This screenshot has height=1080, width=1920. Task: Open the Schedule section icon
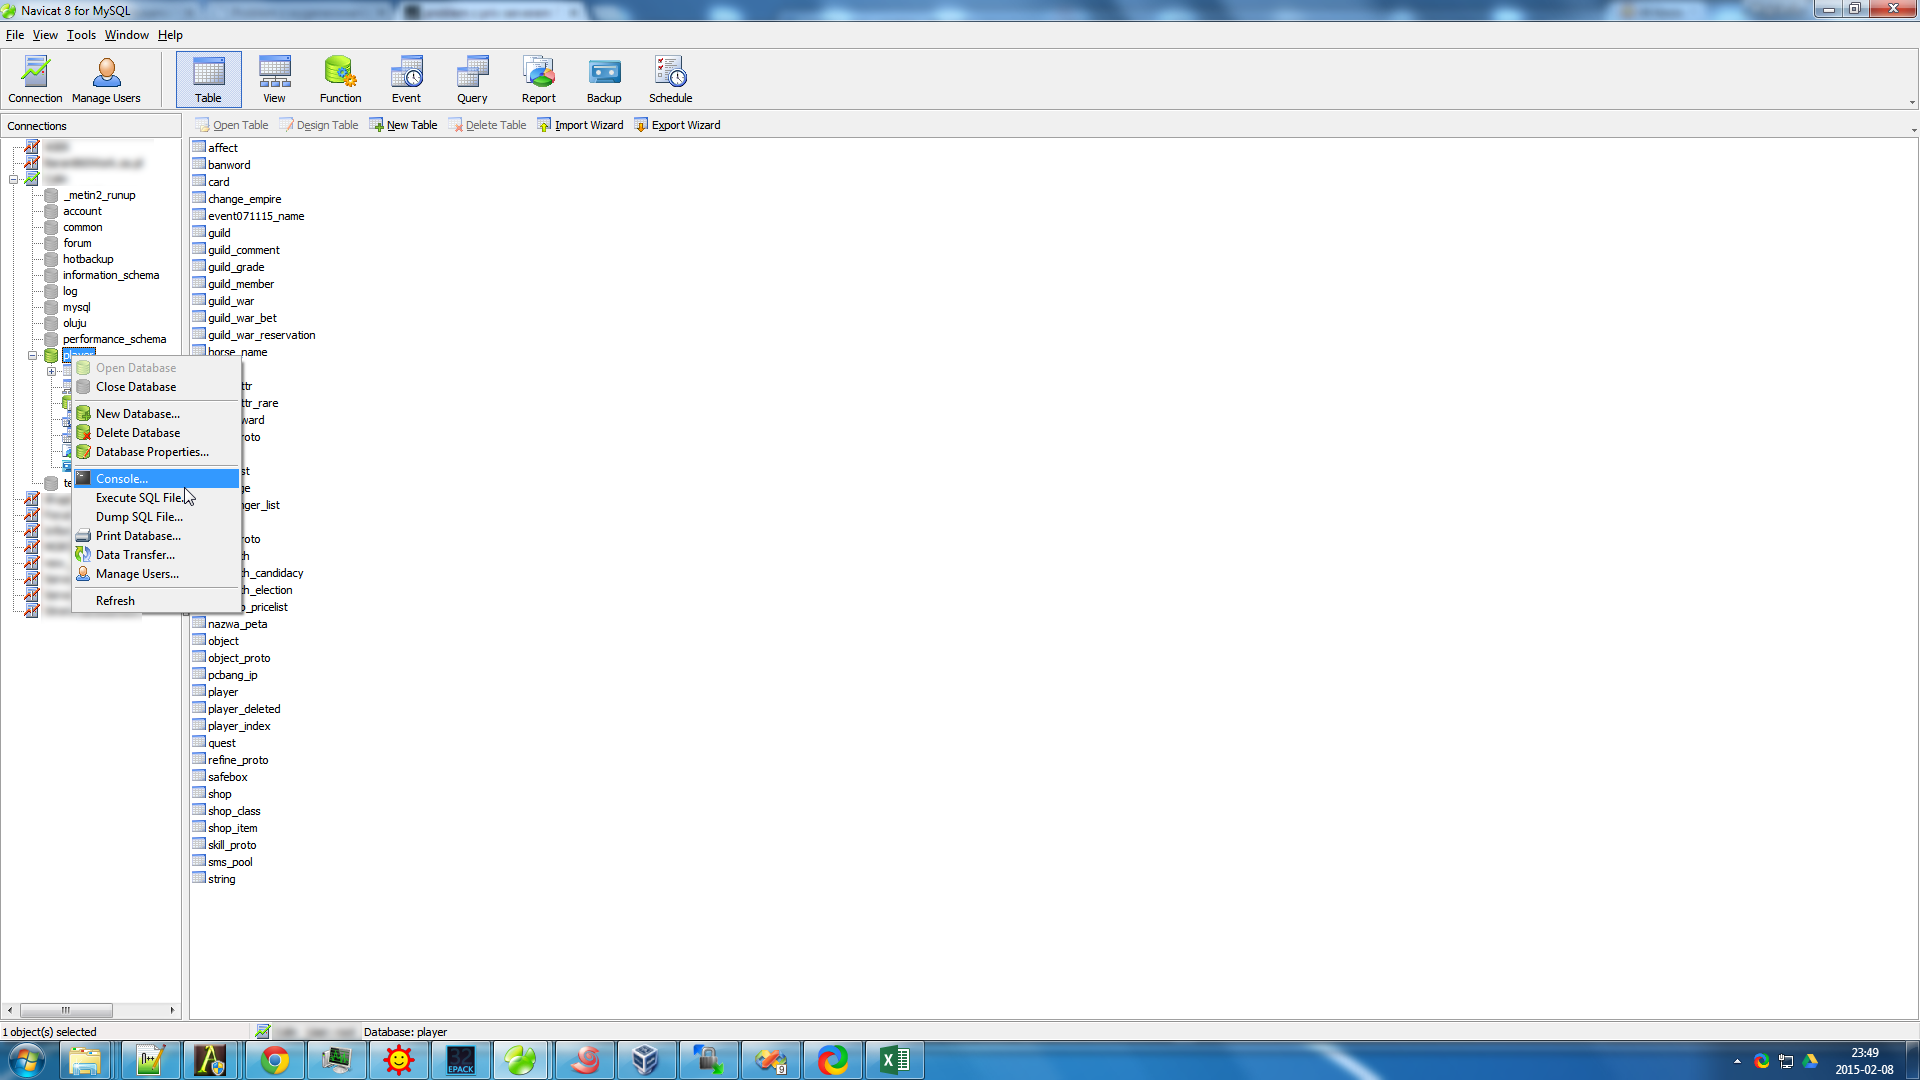670,80
